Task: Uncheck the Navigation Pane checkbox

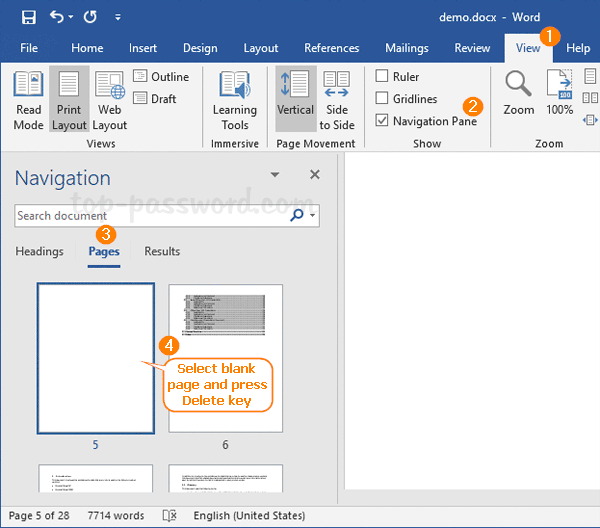Action: pyautogui.click(x=382, y=121)
